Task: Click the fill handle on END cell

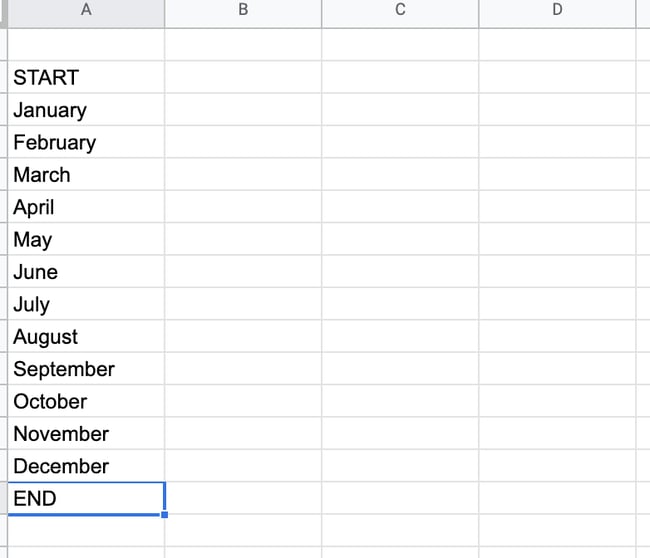Action: click(164, 515)
